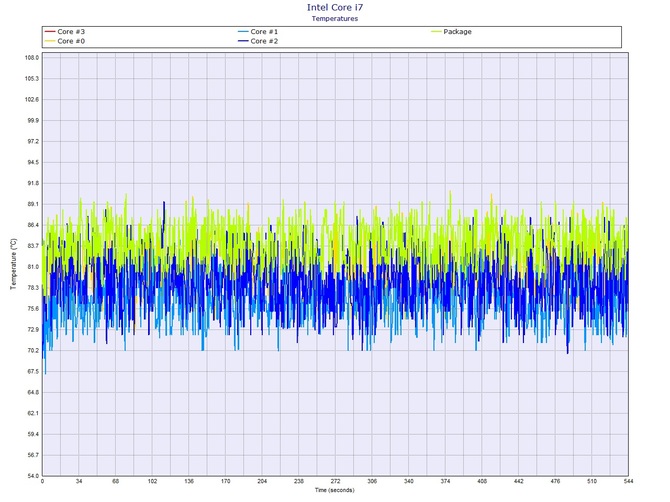
Task: Click the green Package color line
Action: click(436, 32)
